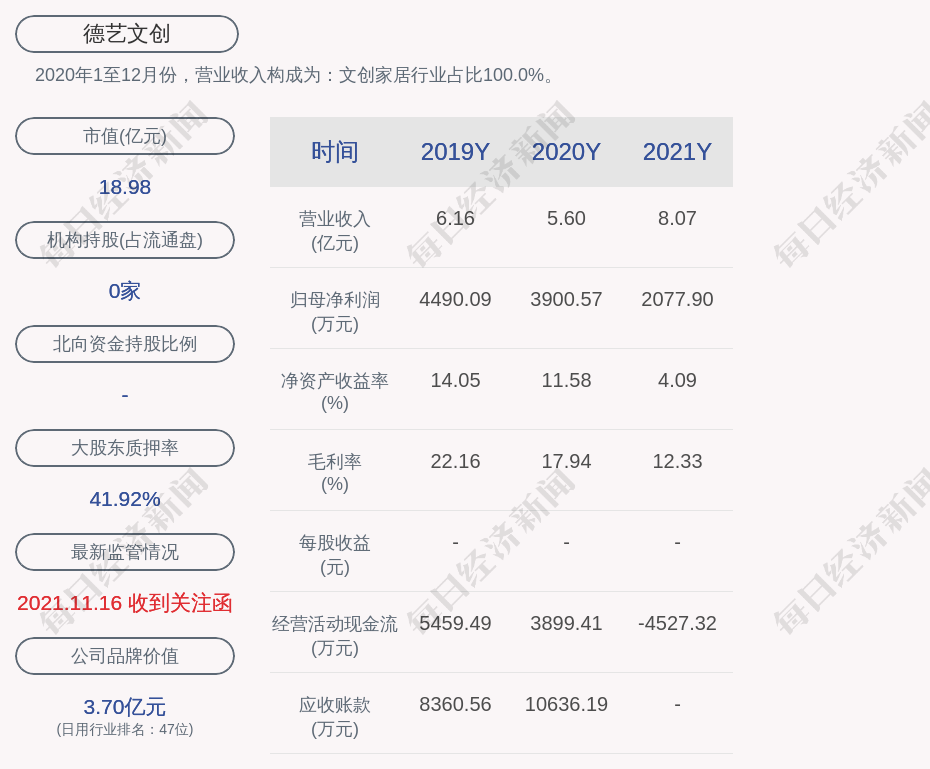Click the revenue composition sentence for 2020
This screenshot has width=930, height=769.
(295, 75)
